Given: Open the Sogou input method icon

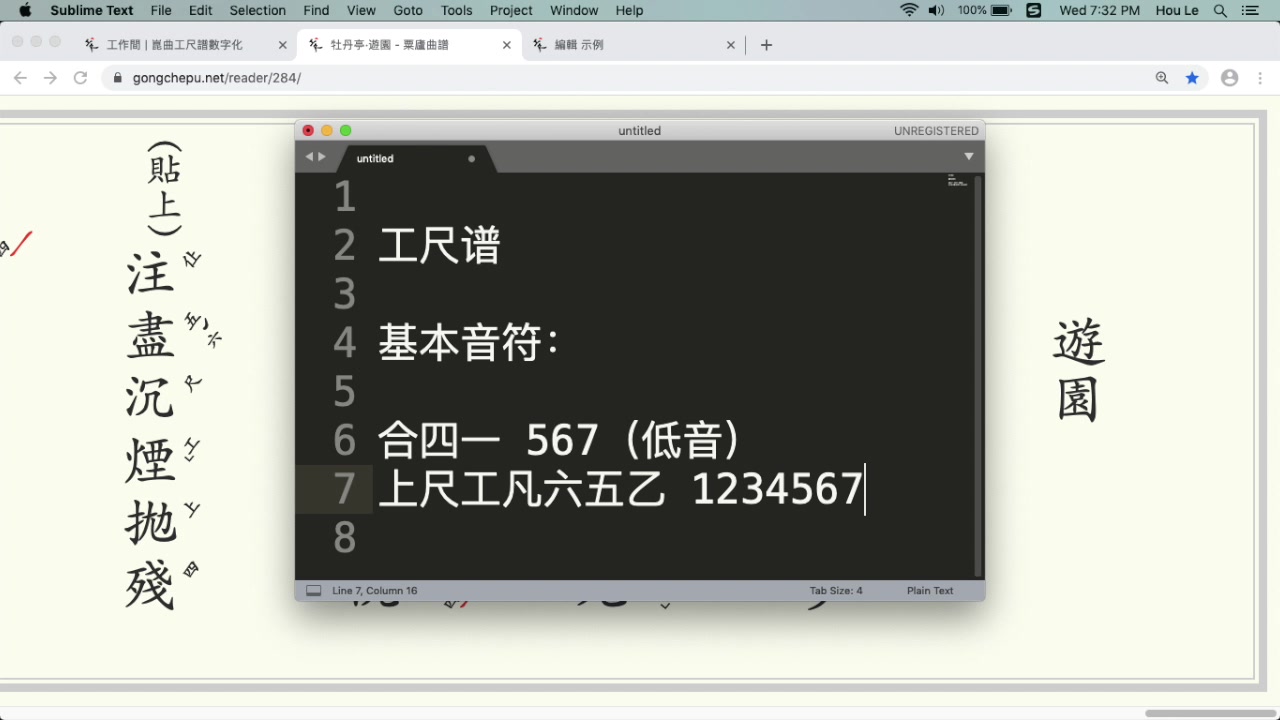Looking at the screenshot, I should pyautogui.click(x=1034, y=10).
